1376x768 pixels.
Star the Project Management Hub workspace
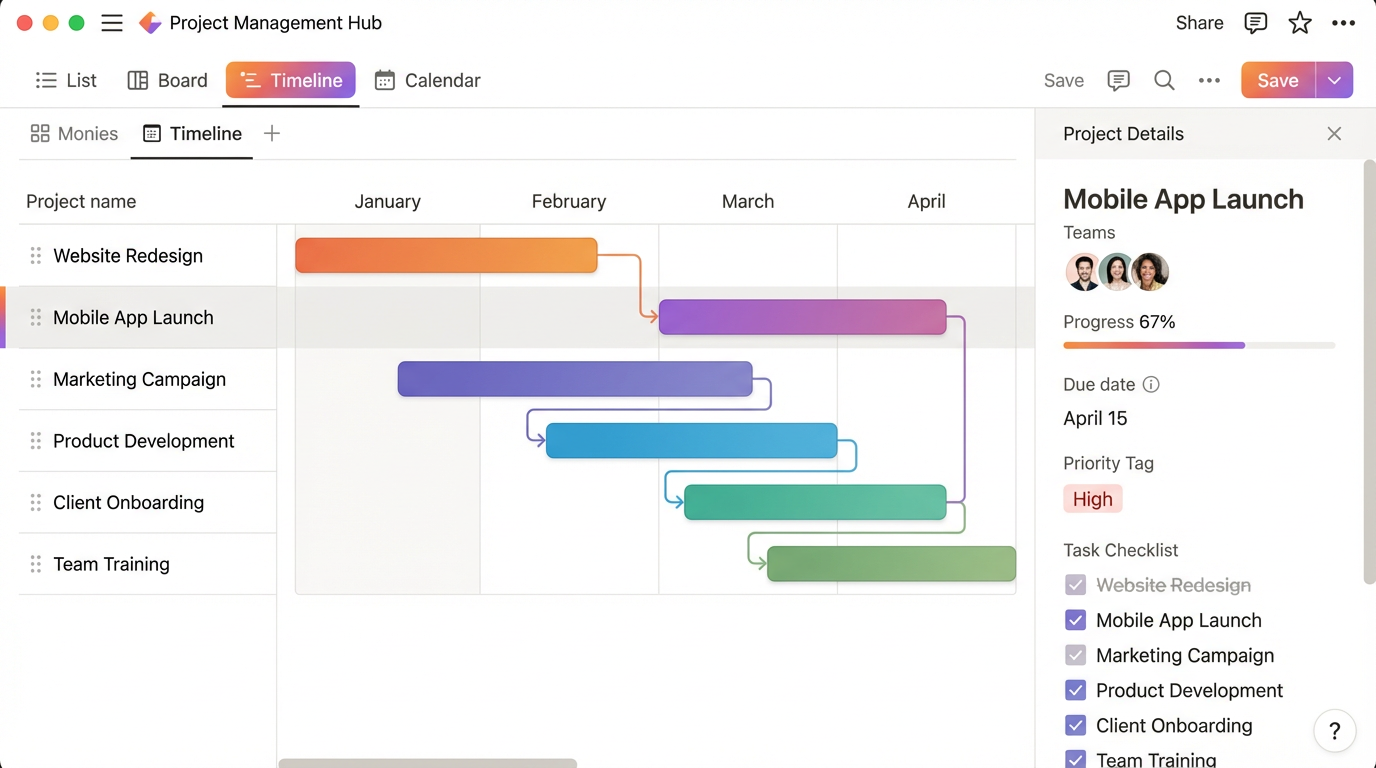click(1299, 22)
